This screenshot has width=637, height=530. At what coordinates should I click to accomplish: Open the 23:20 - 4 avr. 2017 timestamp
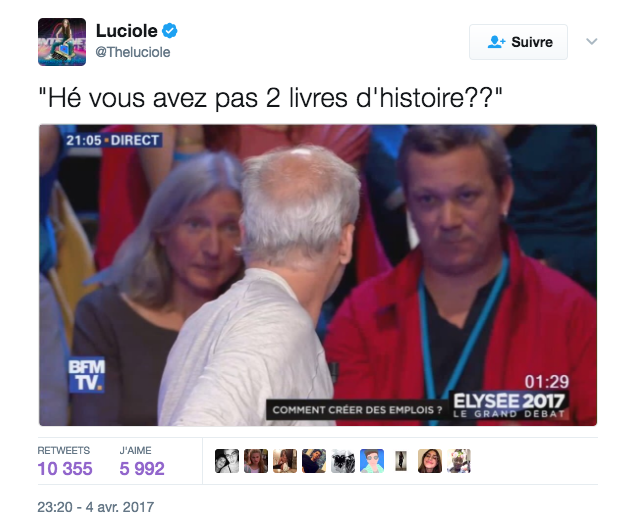95,507
